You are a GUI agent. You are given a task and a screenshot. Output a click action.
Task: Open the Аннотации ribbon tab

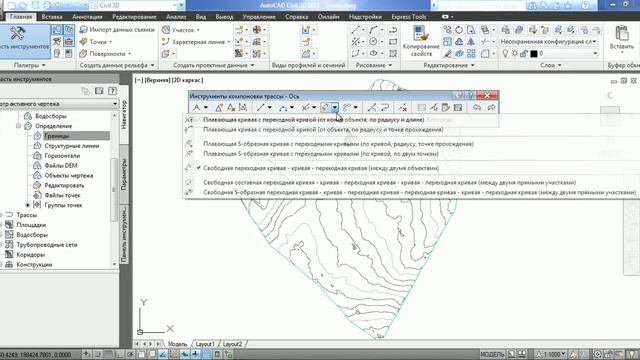point(87,17)
